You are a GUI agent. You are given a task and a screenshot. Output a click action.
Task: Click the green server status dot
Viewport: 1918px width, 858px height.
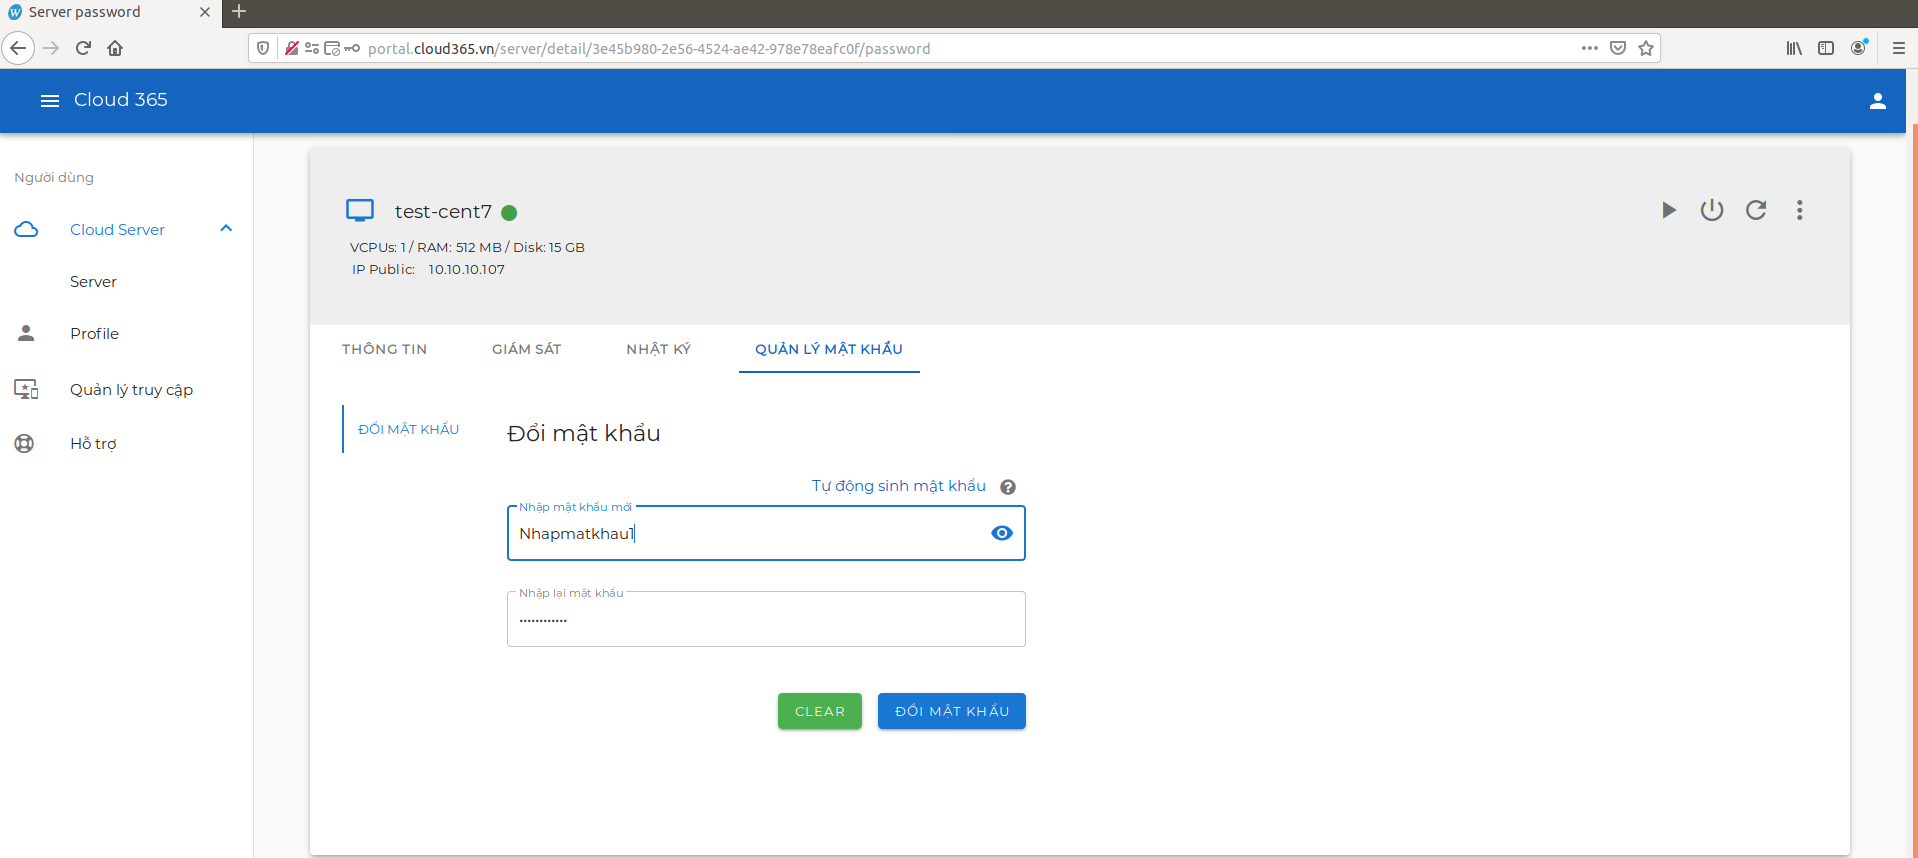(x=509, y=212)
